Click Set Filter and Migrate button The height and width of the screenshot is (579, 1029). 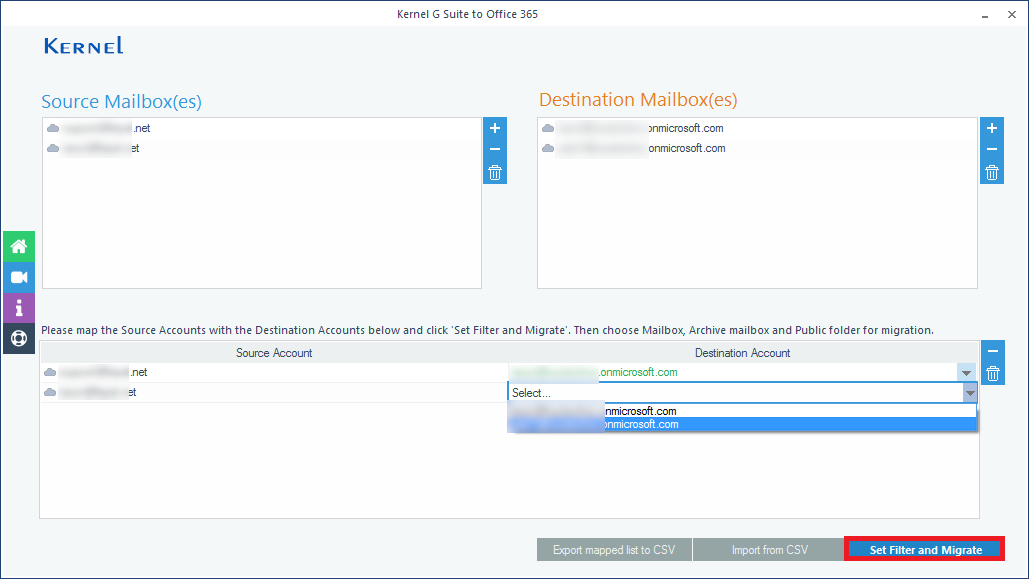[x=925, y=550]
